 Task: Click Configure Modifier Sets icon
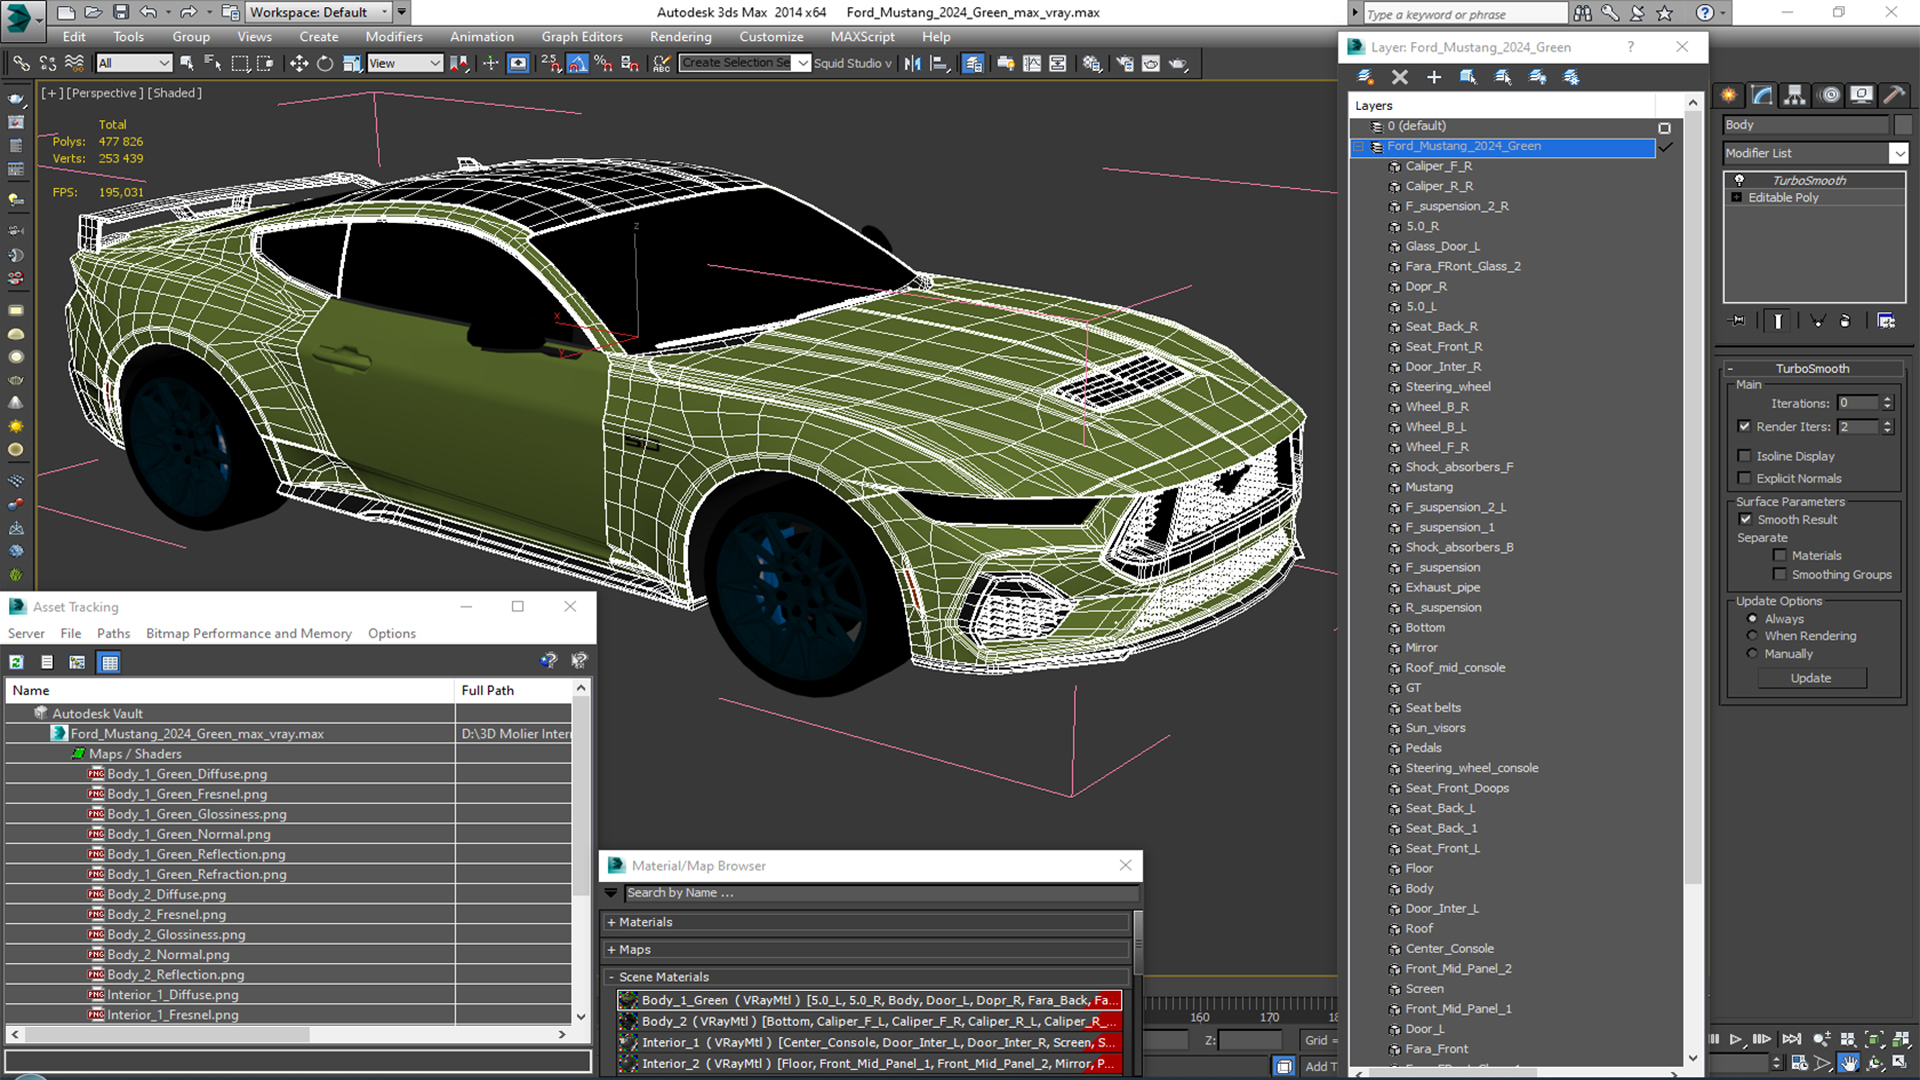1886,321
